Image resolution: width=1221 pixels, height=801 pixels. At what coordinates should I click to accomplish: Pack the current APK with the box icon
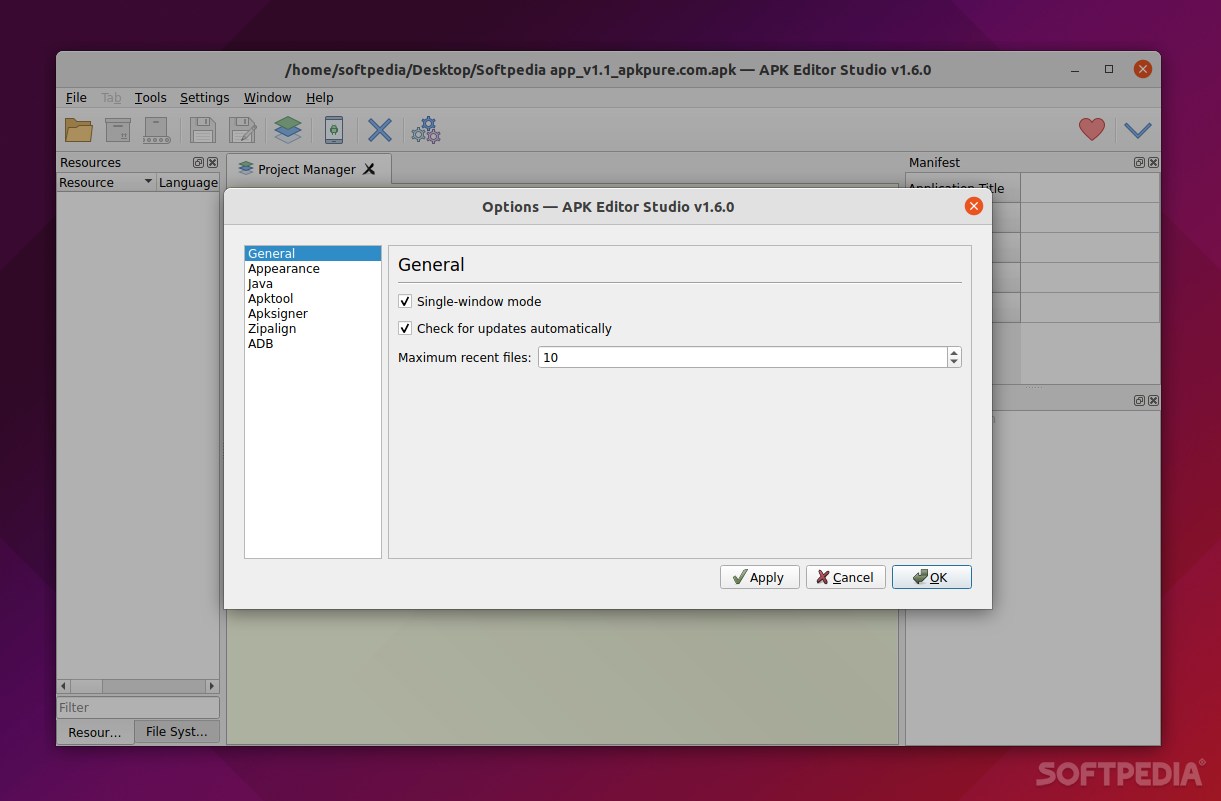tap(117, 130)
